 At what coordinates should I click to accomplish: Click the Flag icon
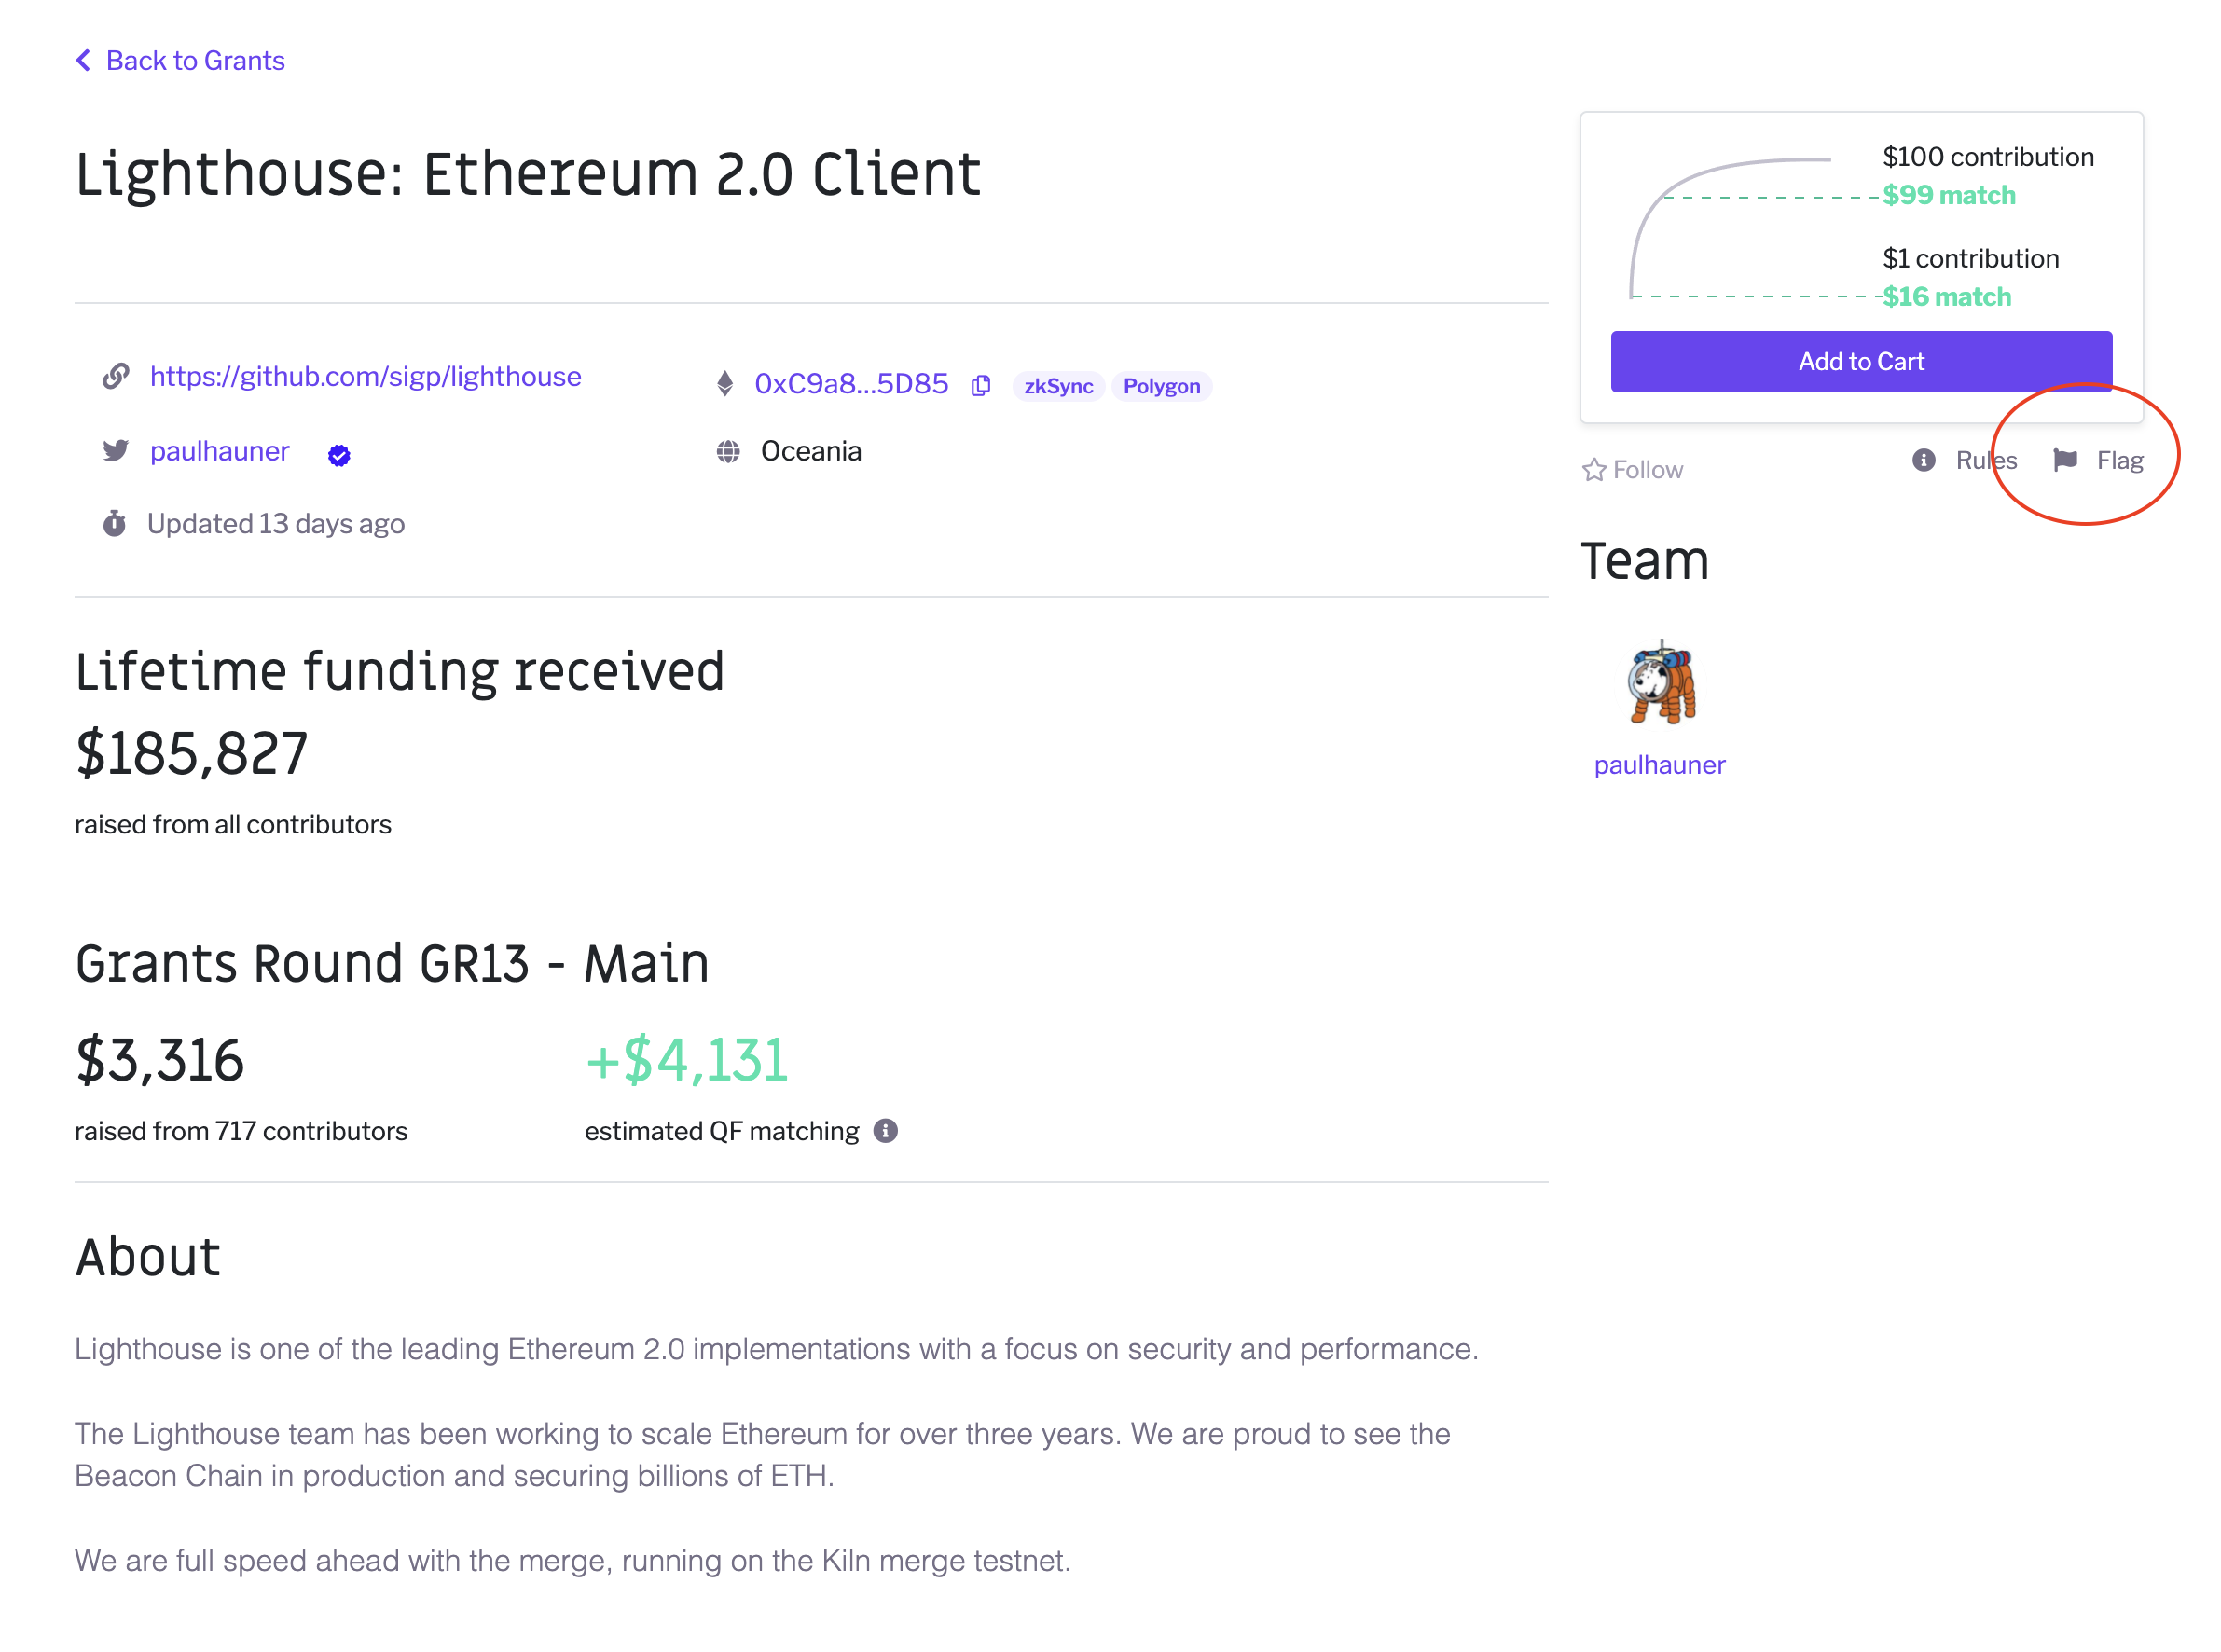(2064, 460)
